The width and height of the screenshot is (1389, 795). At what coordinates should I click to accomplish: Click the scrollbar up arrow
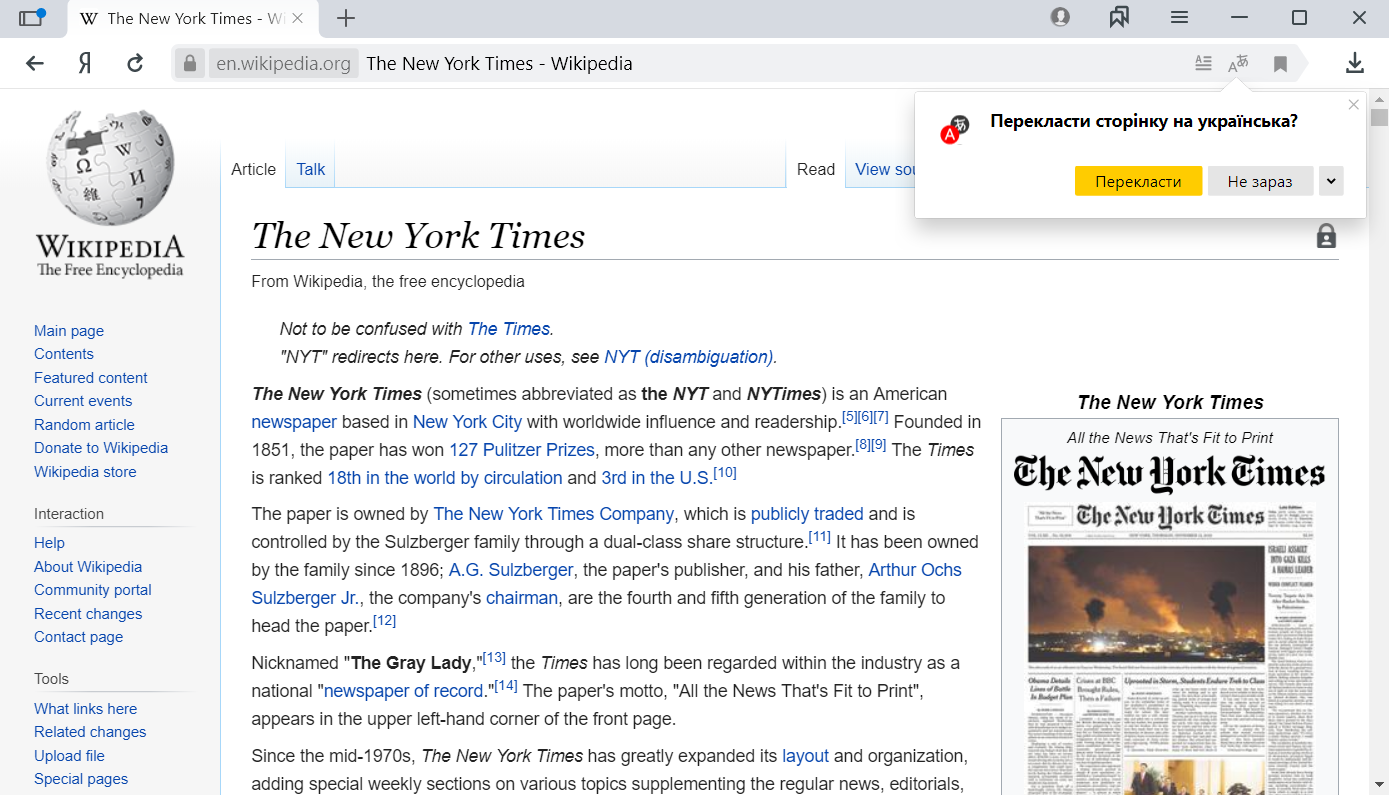(1379, 99)
